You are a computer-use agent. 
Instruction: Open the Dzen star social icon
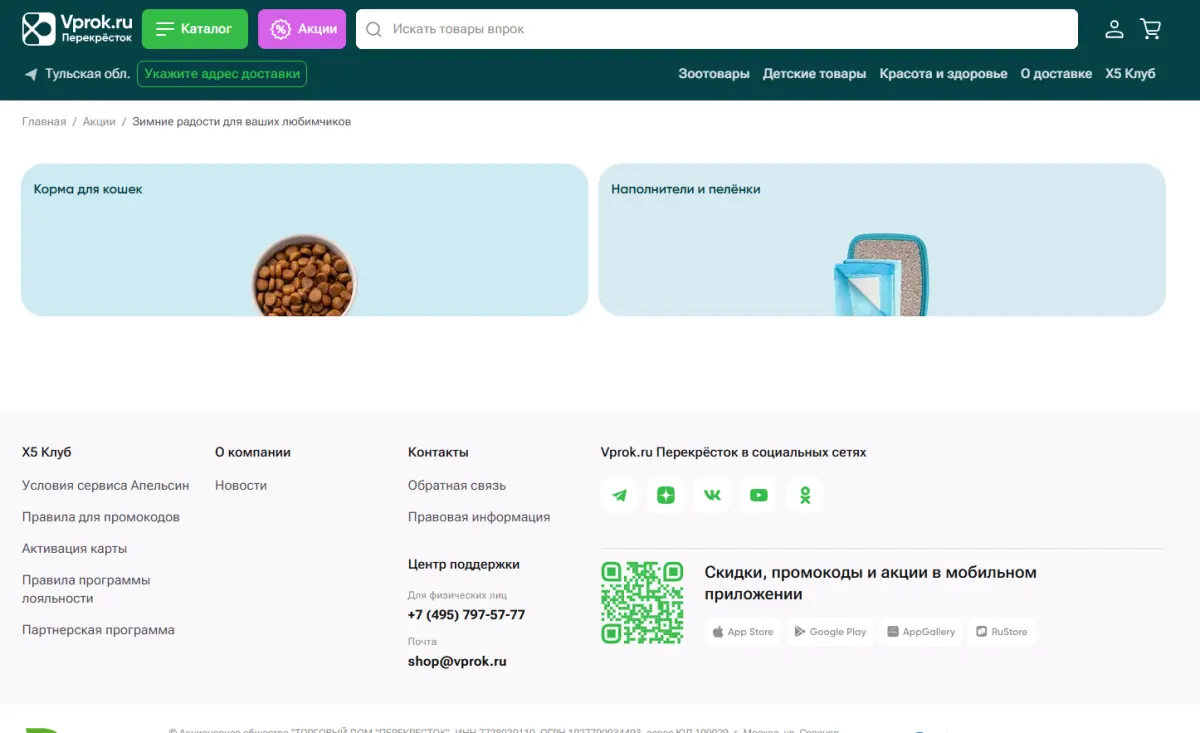pos(666,495)
